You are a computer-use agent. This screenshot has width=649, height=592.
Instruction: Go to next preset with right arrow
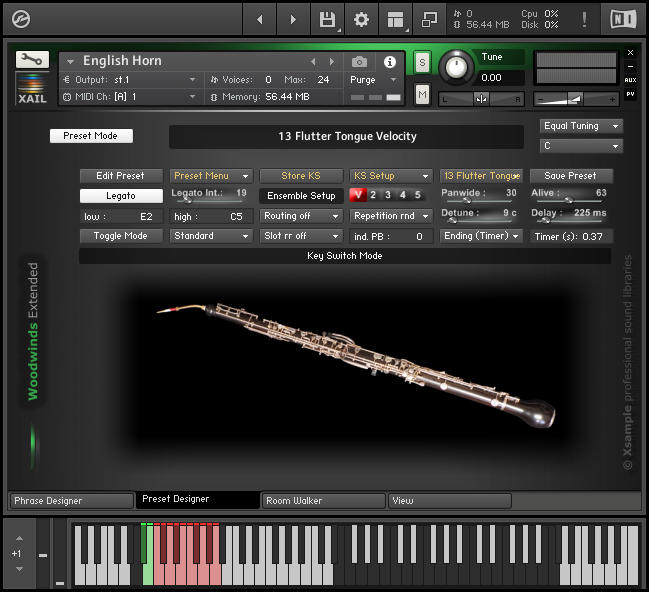click(x=293, y=19)
